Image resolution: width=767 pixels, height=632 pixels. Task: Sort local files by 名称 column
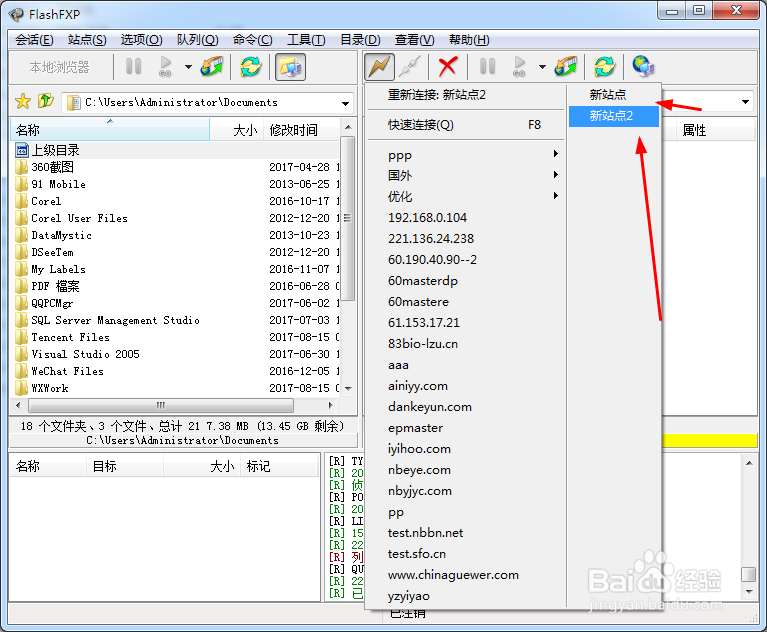coord(110,130)
